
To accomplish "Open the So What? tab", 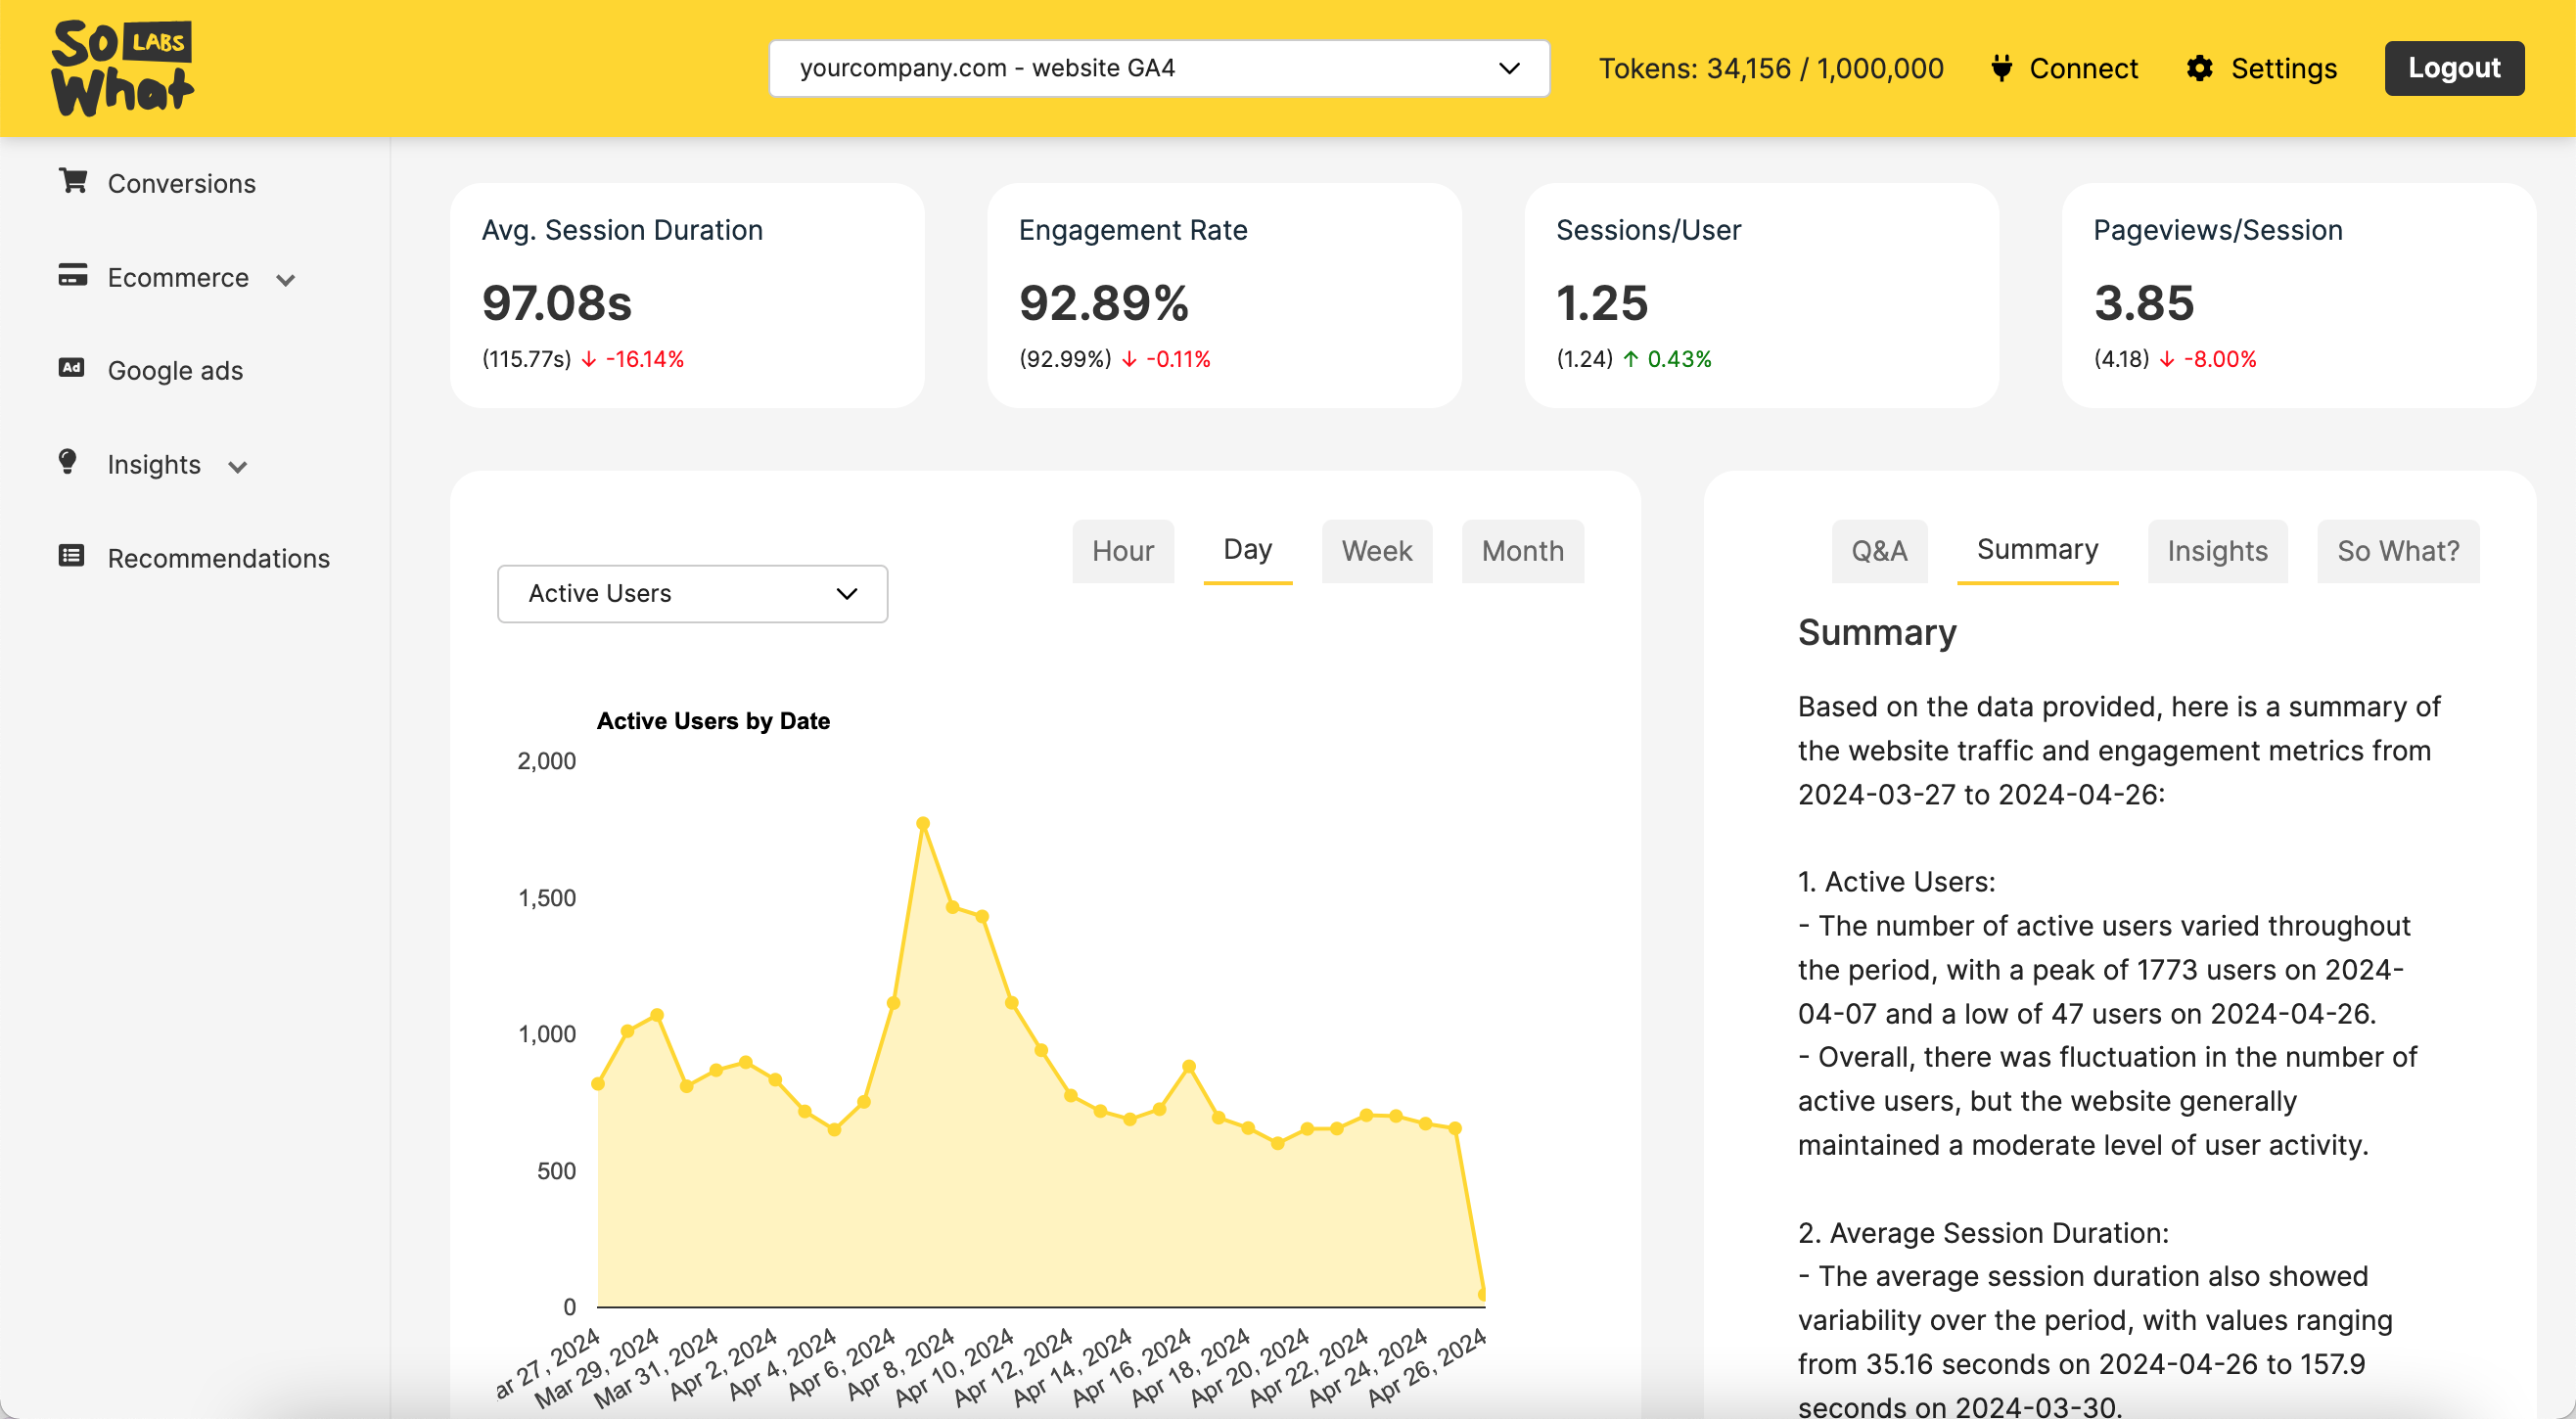I will [x=2397, y=551].
